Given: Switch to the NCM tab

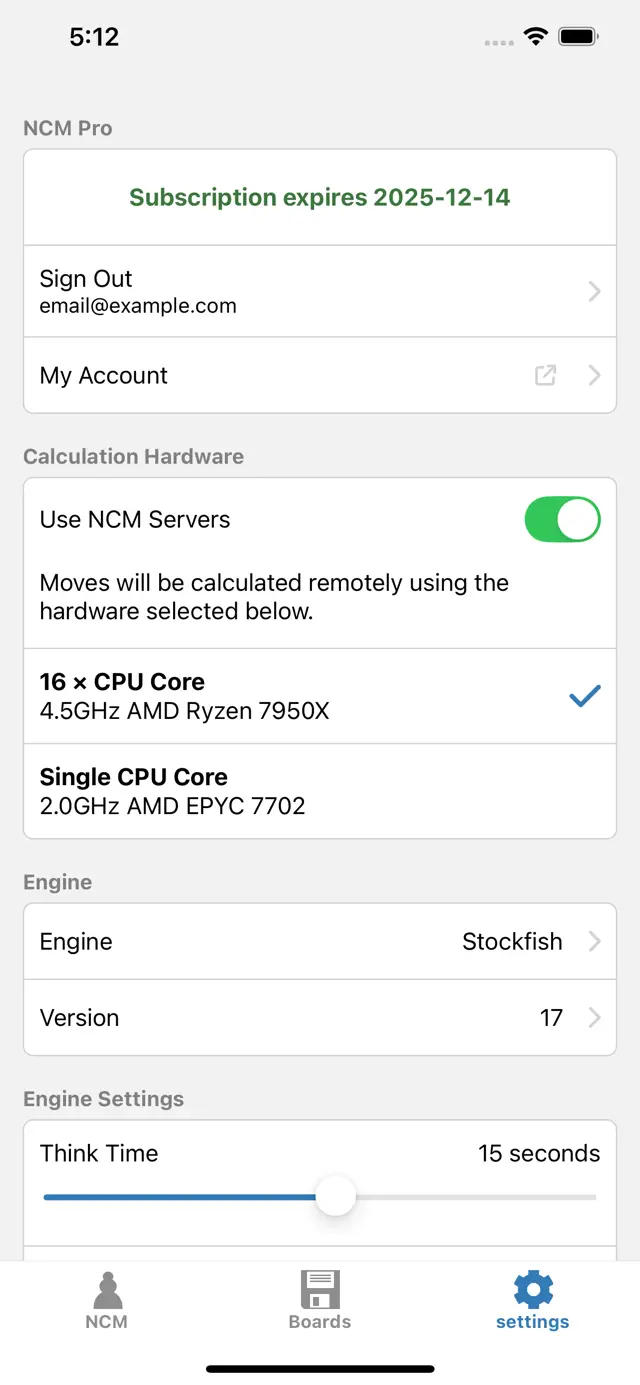Looking at the screenshot, I should pos(107,1300).
